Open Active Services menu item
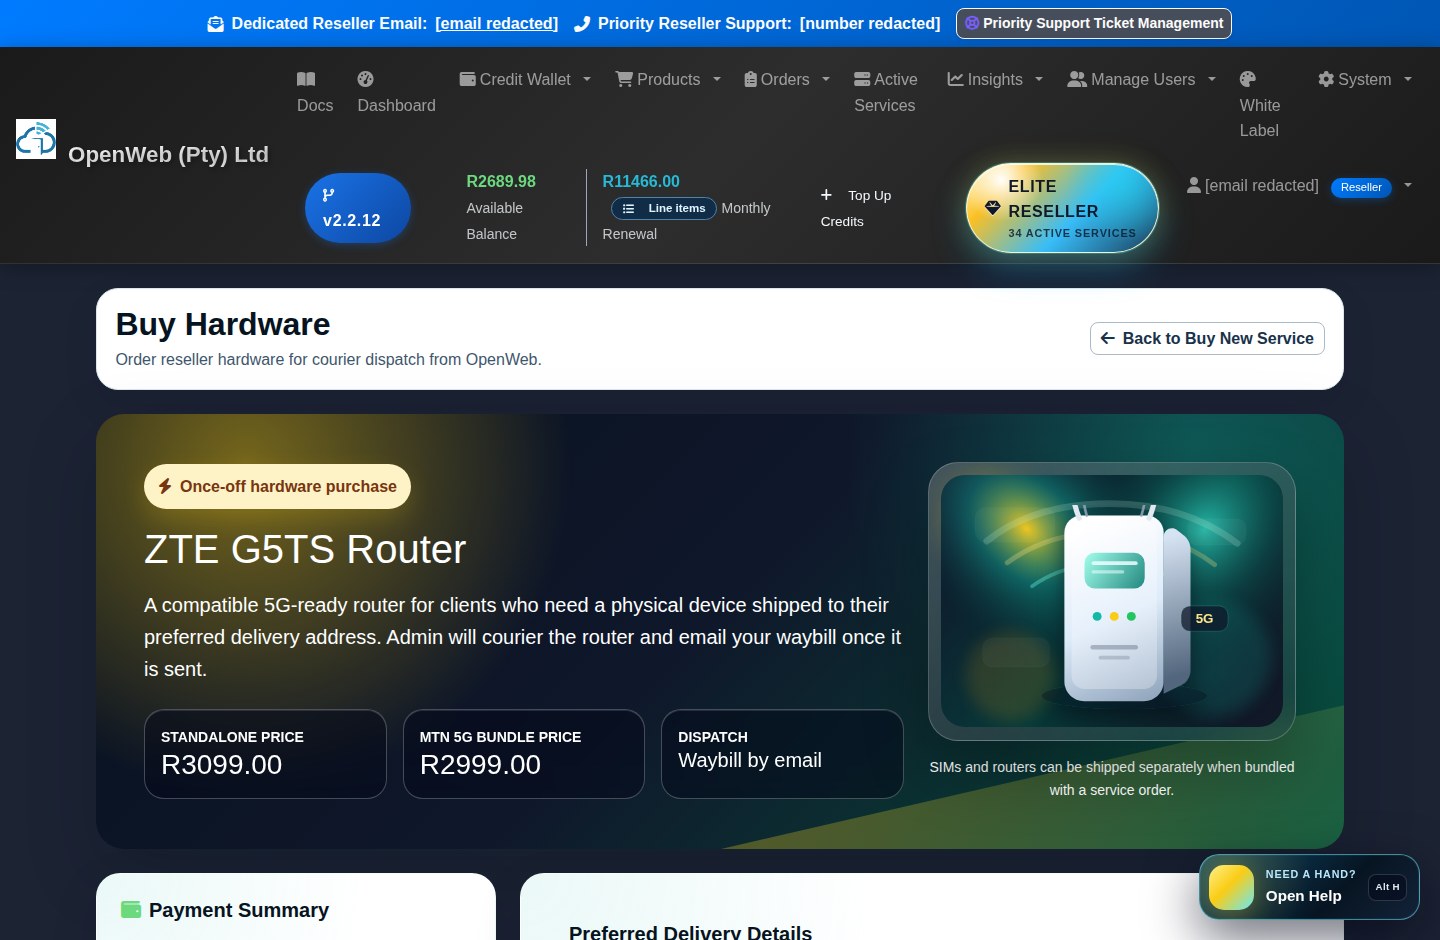Screen dimensions: 1440x940 (885, 92)
